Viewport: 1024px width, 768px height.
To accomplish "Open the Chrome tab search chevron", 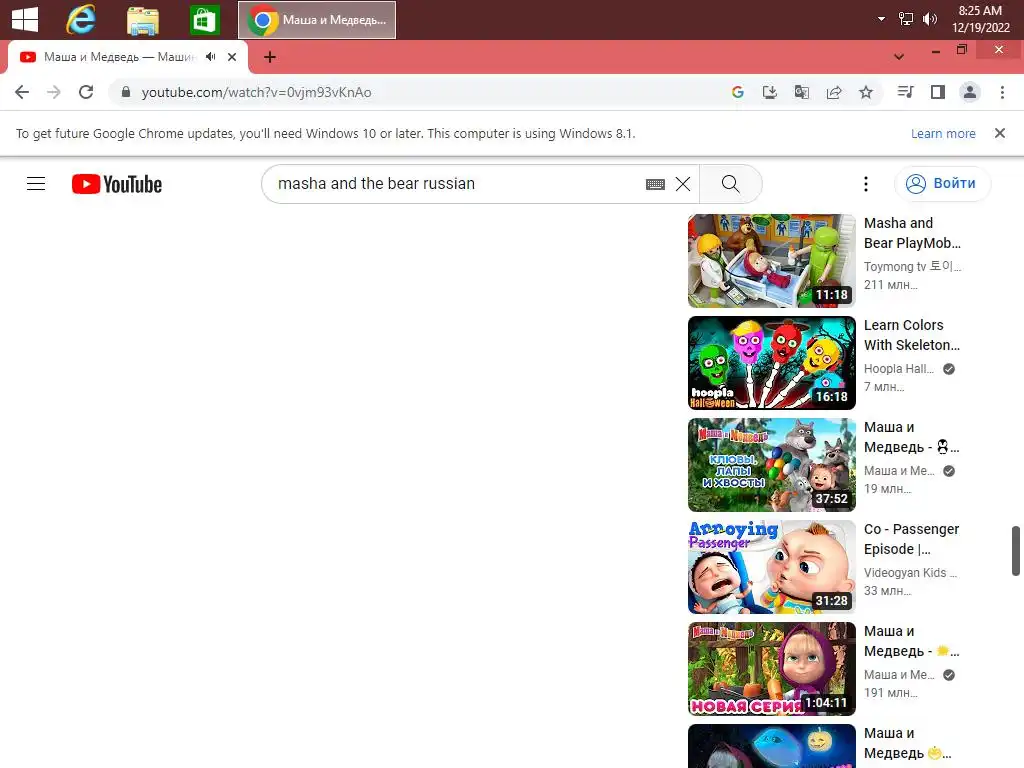I will [899, 57].
